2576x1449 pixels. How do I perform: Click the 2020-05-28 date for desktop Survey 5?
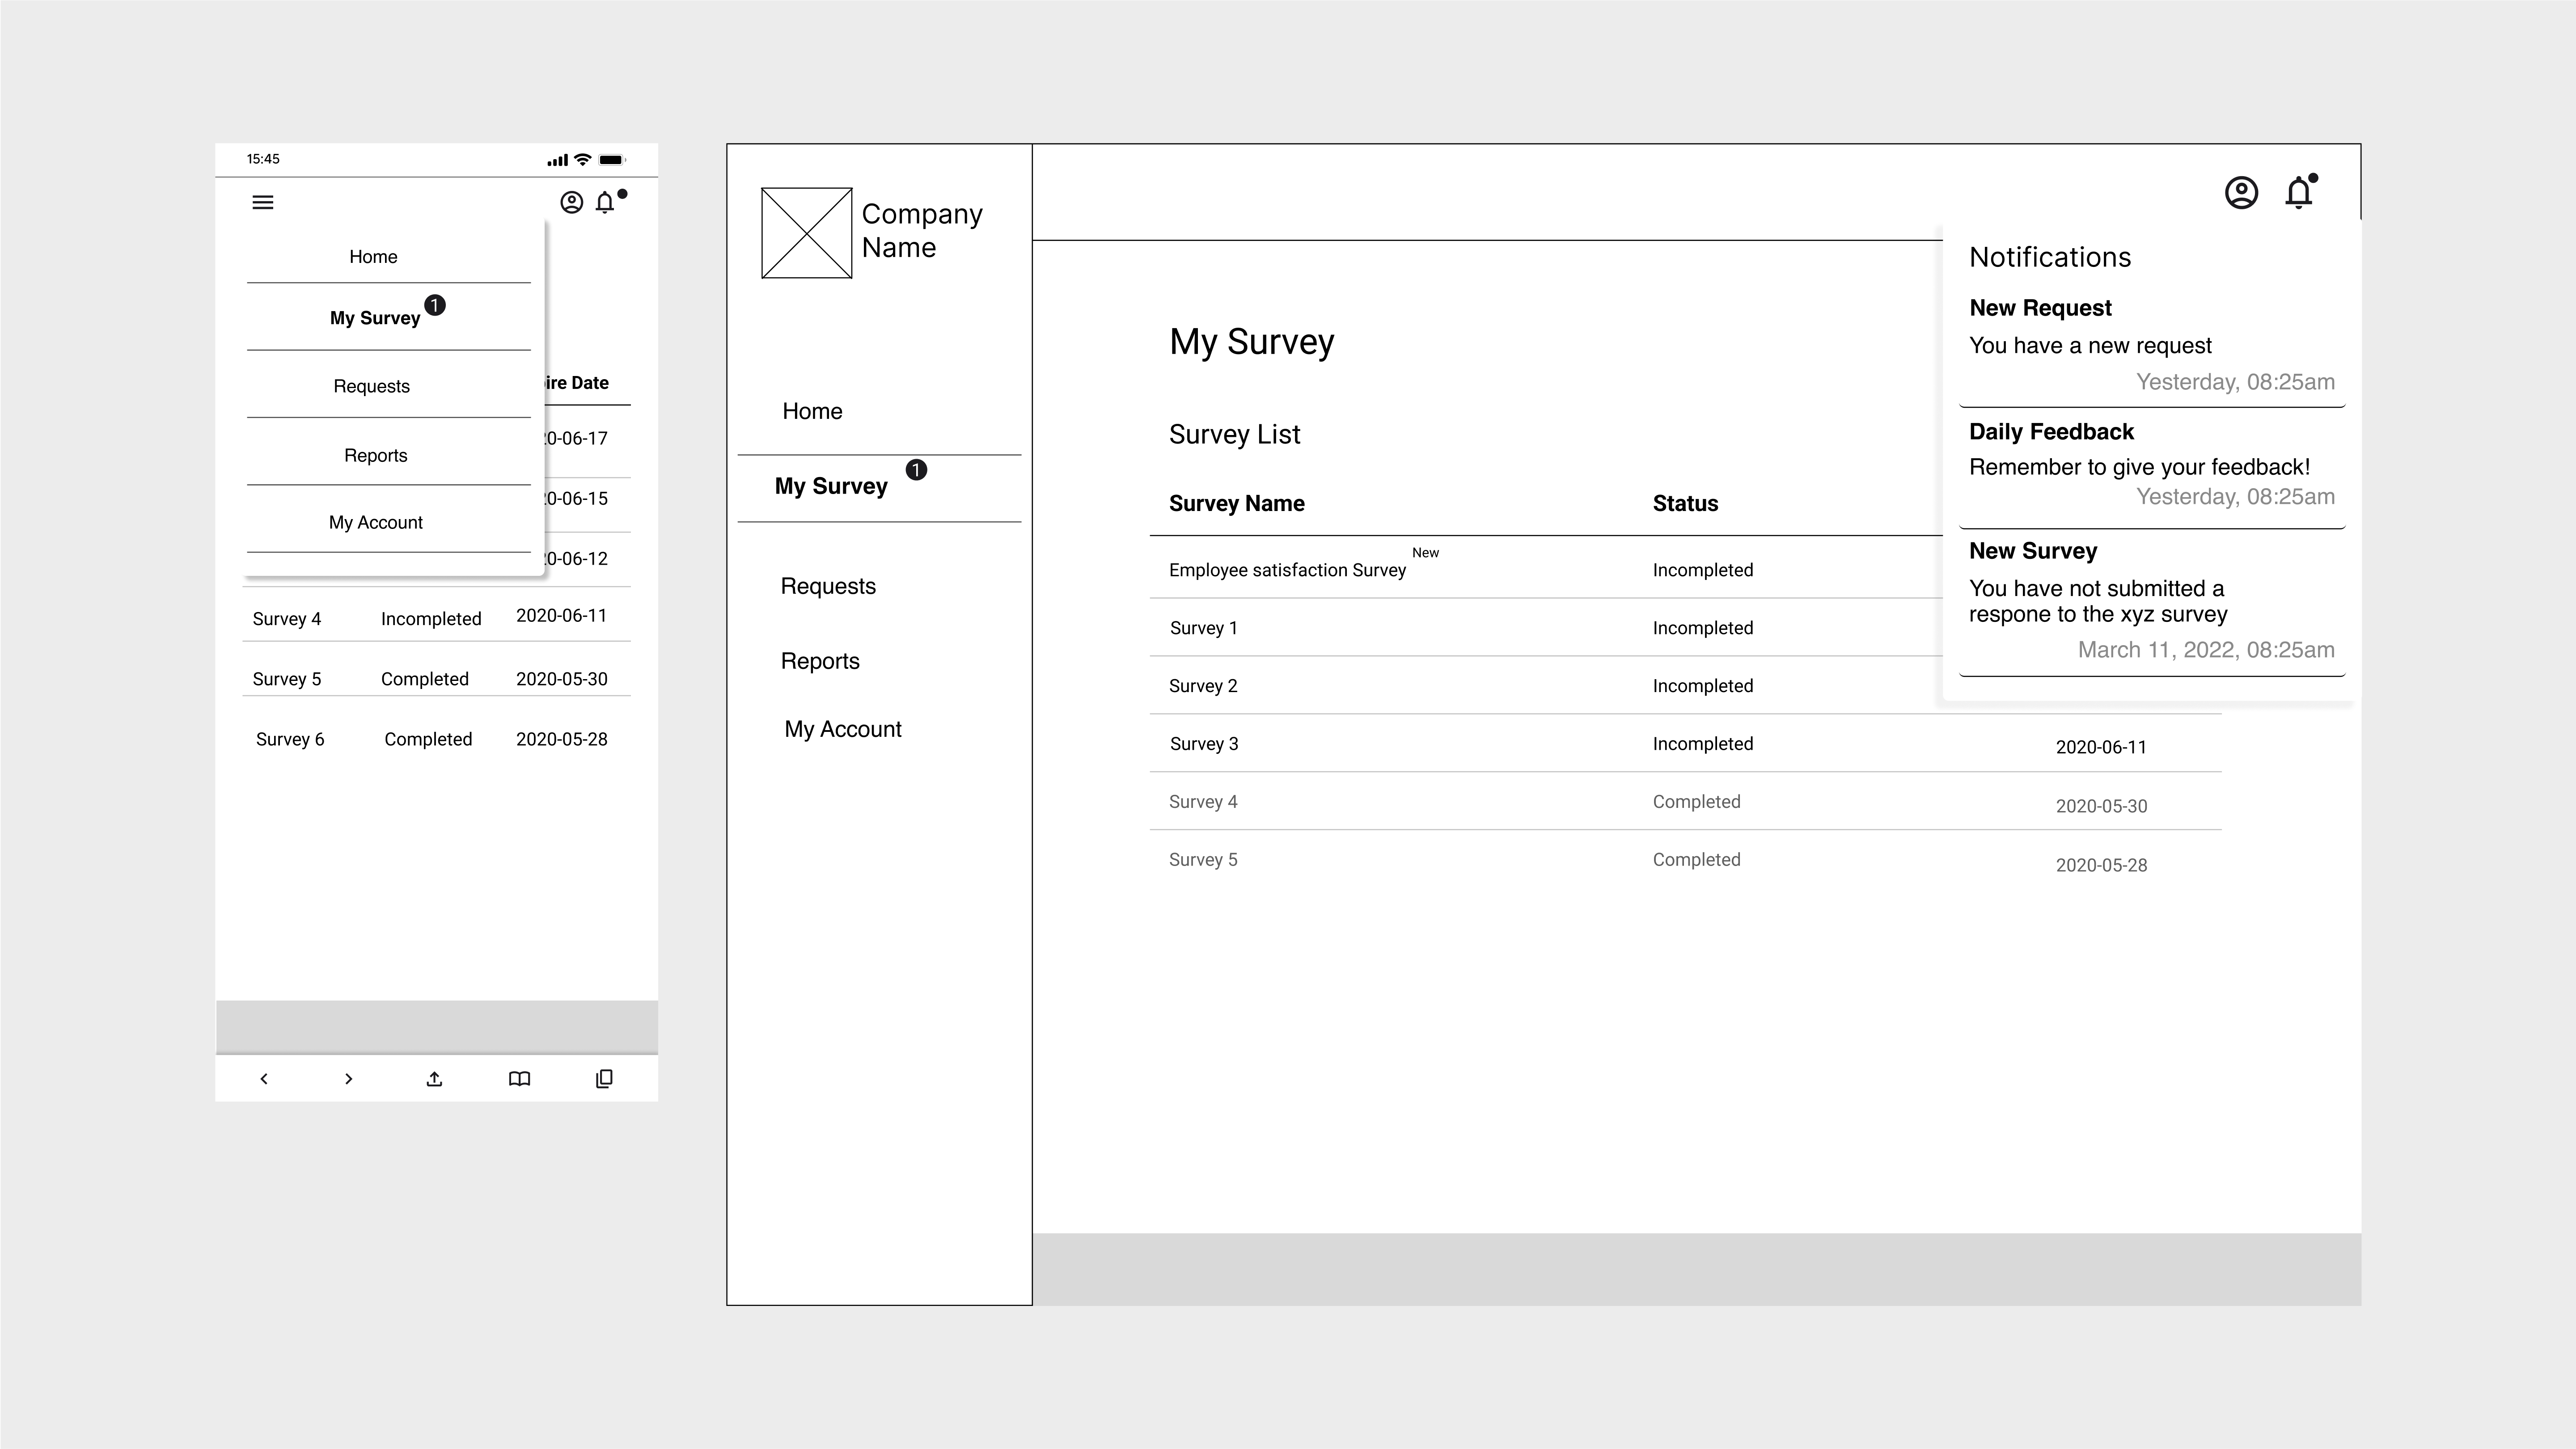[2101, 865]
